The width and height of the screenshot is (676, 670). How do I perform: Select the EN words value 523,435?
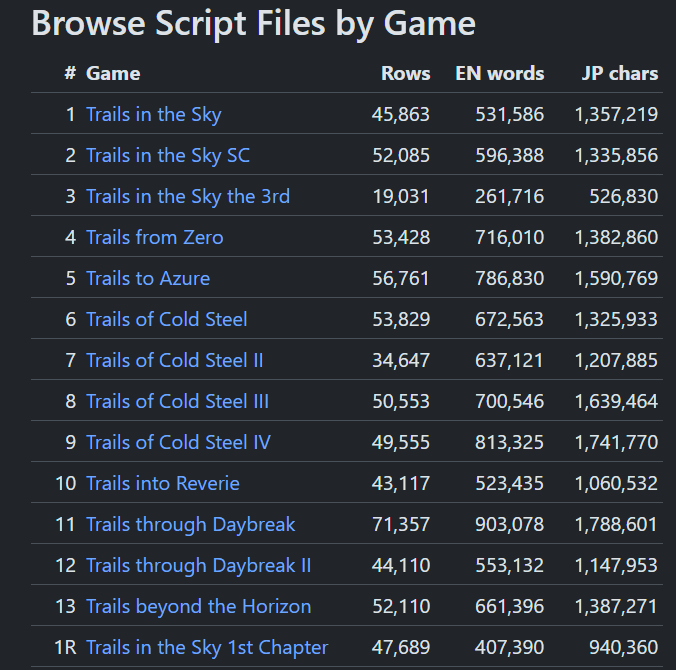[510, 483]
